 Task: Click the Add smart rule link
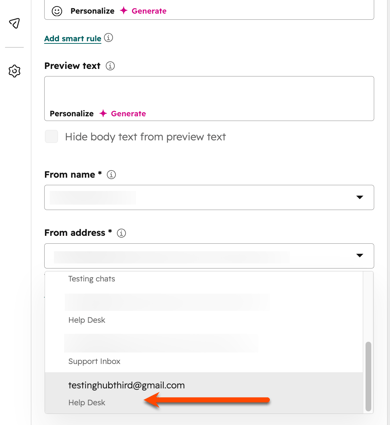(73, 38)
